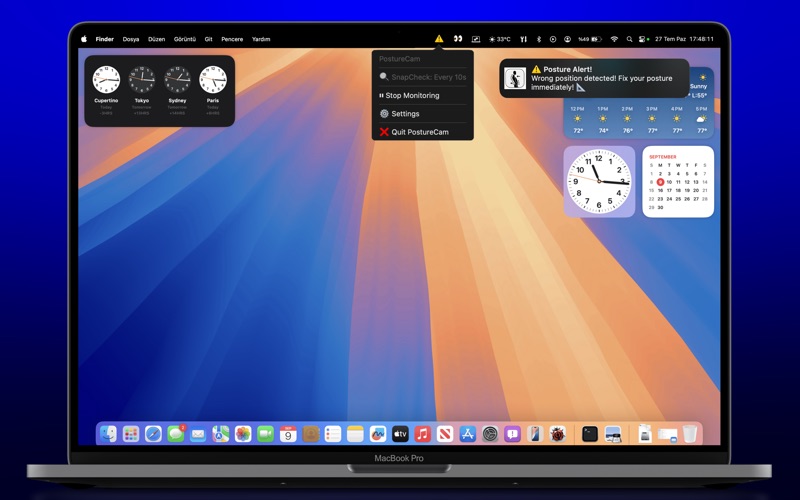Open App Store from the dock
The height and width of the screenshot is (500, 800).
click(x=467, y=434)
